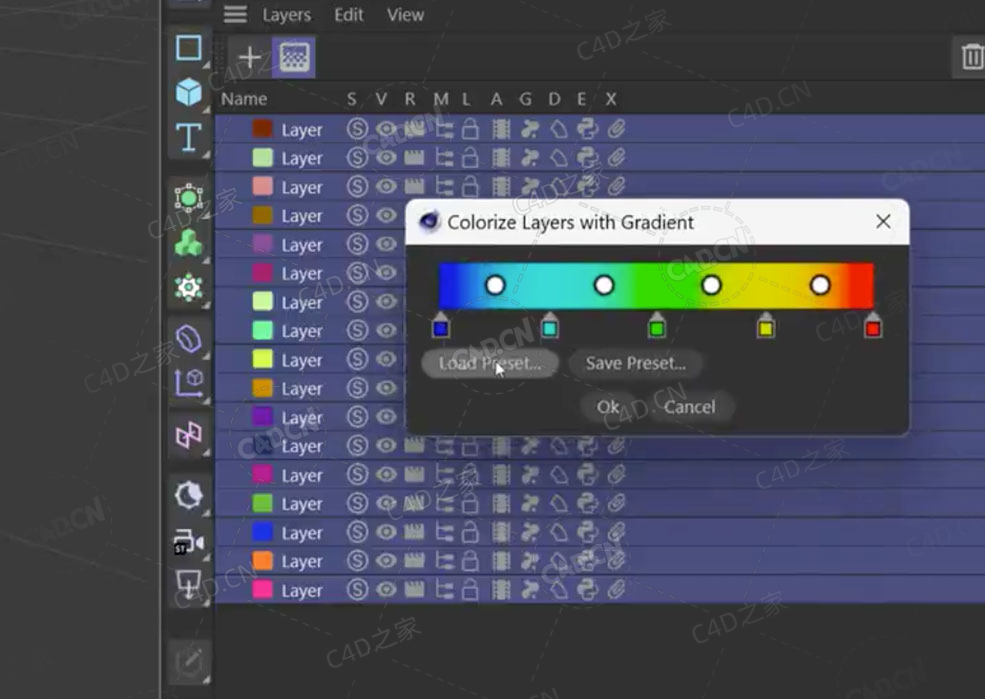Viewport: 985px width, 699px height.
Task: Toggle visibility eye on the first Layer
Action: (386, 128)
